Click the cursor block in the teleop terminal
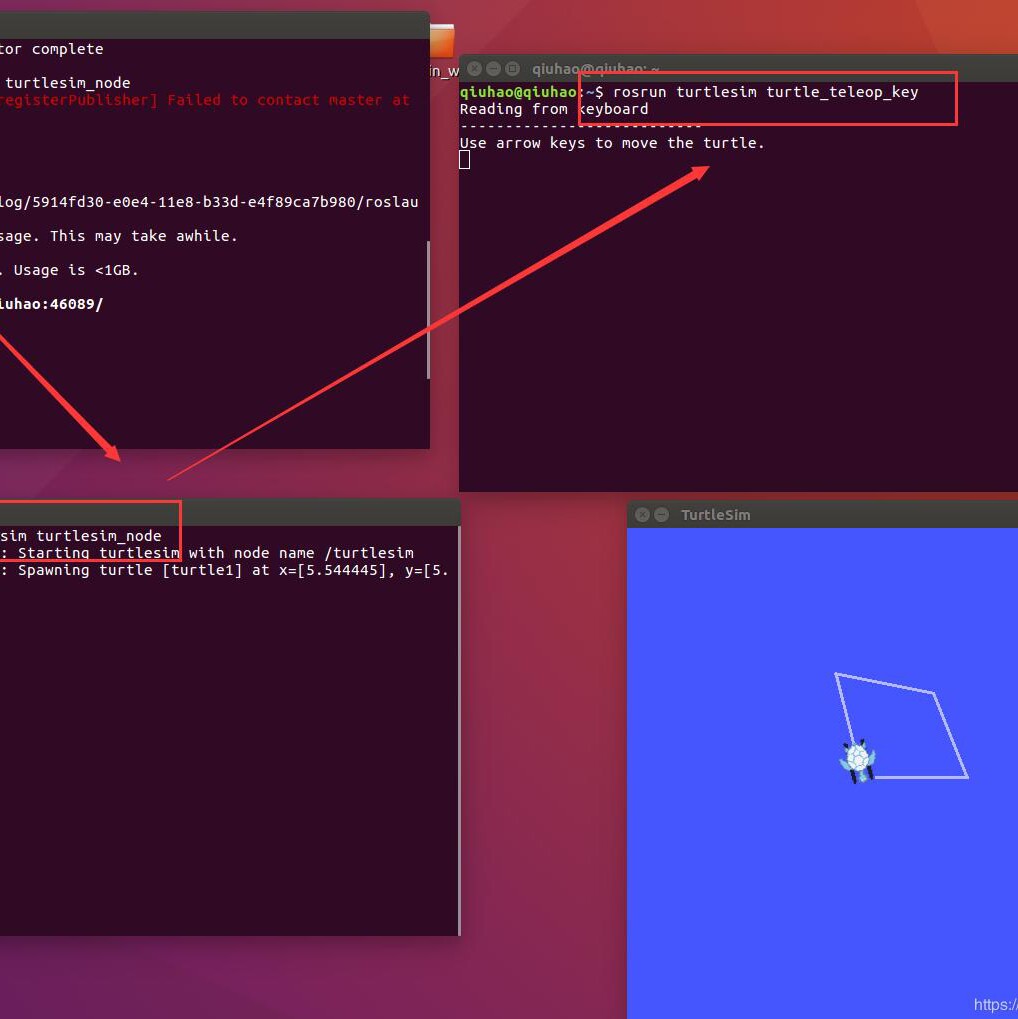 (464, 159)
